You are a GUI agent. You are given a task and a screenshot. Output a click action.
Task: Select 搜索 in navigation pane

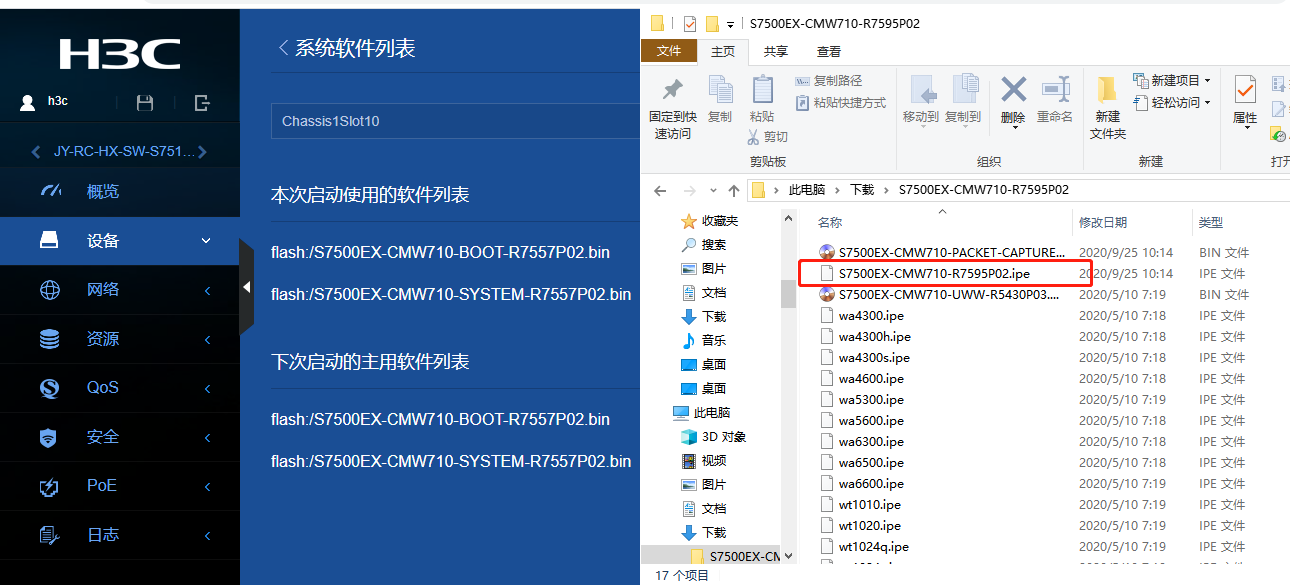(704, 245)
